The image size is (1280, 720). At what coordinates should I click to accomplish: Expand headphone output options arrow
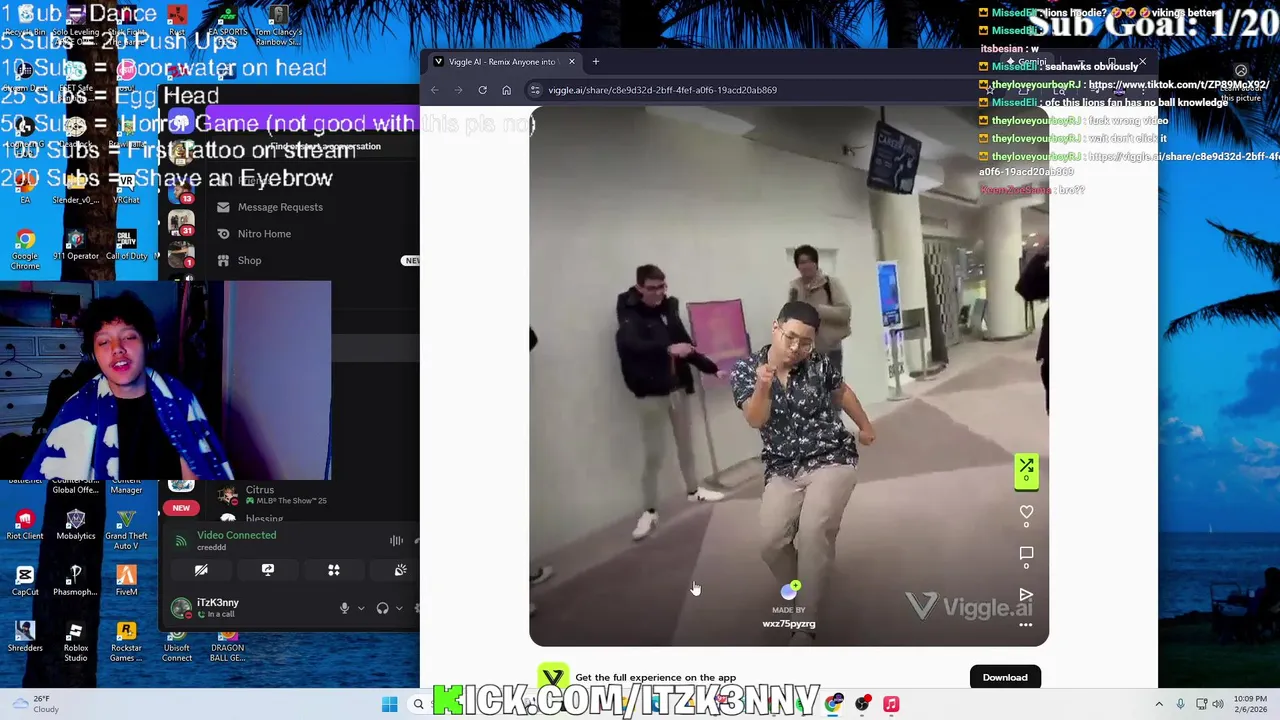[x=399, y=608]
